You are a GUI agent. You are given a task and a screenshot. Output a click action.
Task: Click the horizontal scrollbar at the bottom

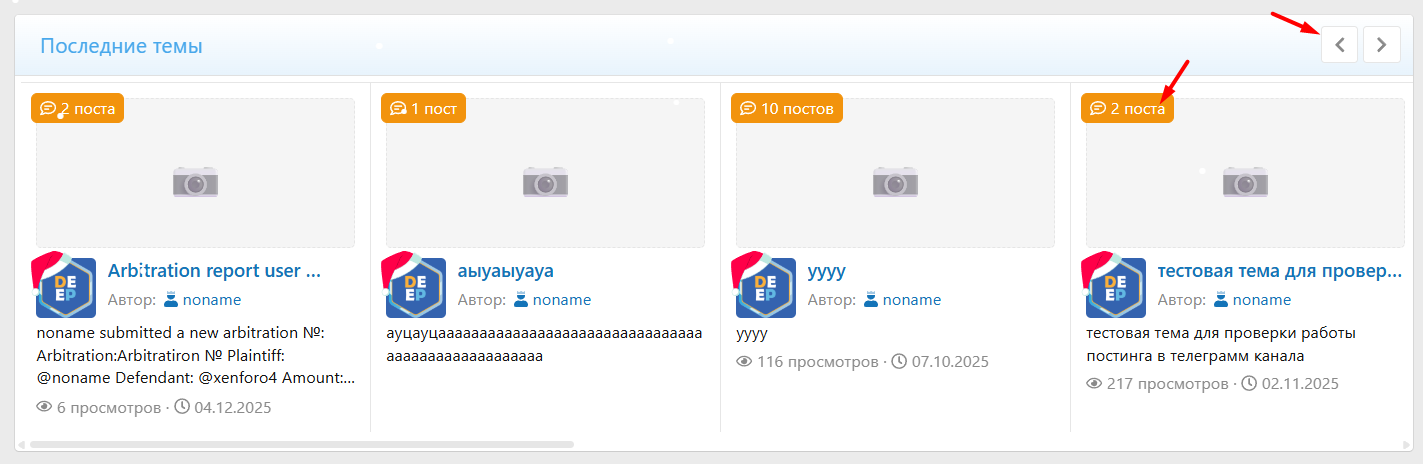point(300,444)
